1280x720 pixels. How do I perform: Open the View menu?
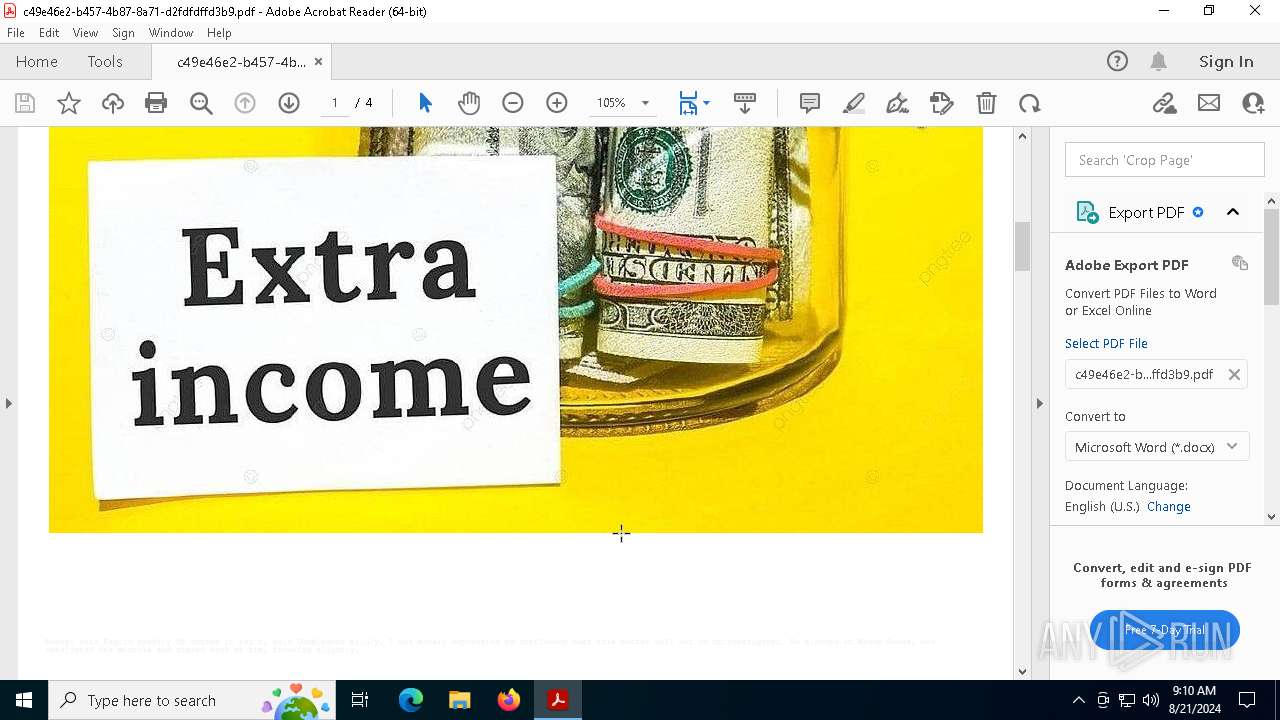86,33
